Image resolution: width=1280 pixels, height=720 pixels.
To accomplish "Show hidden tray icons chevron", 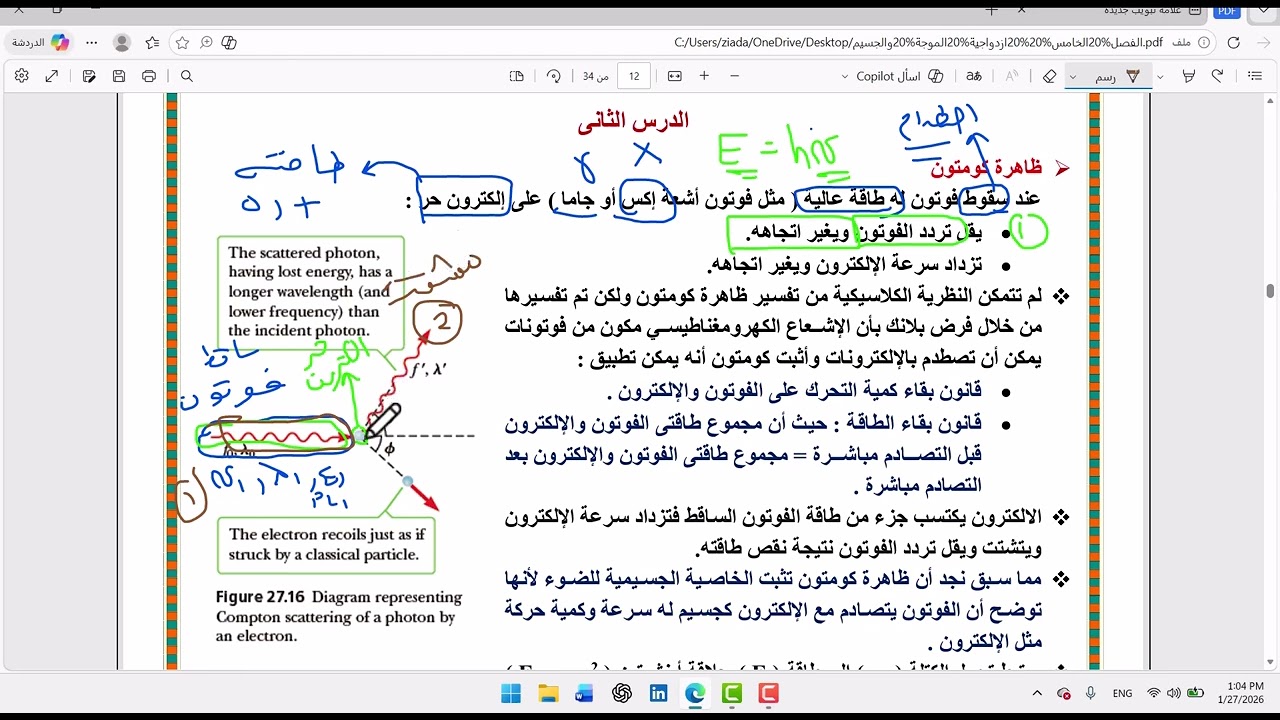I will pos(1036,693).
